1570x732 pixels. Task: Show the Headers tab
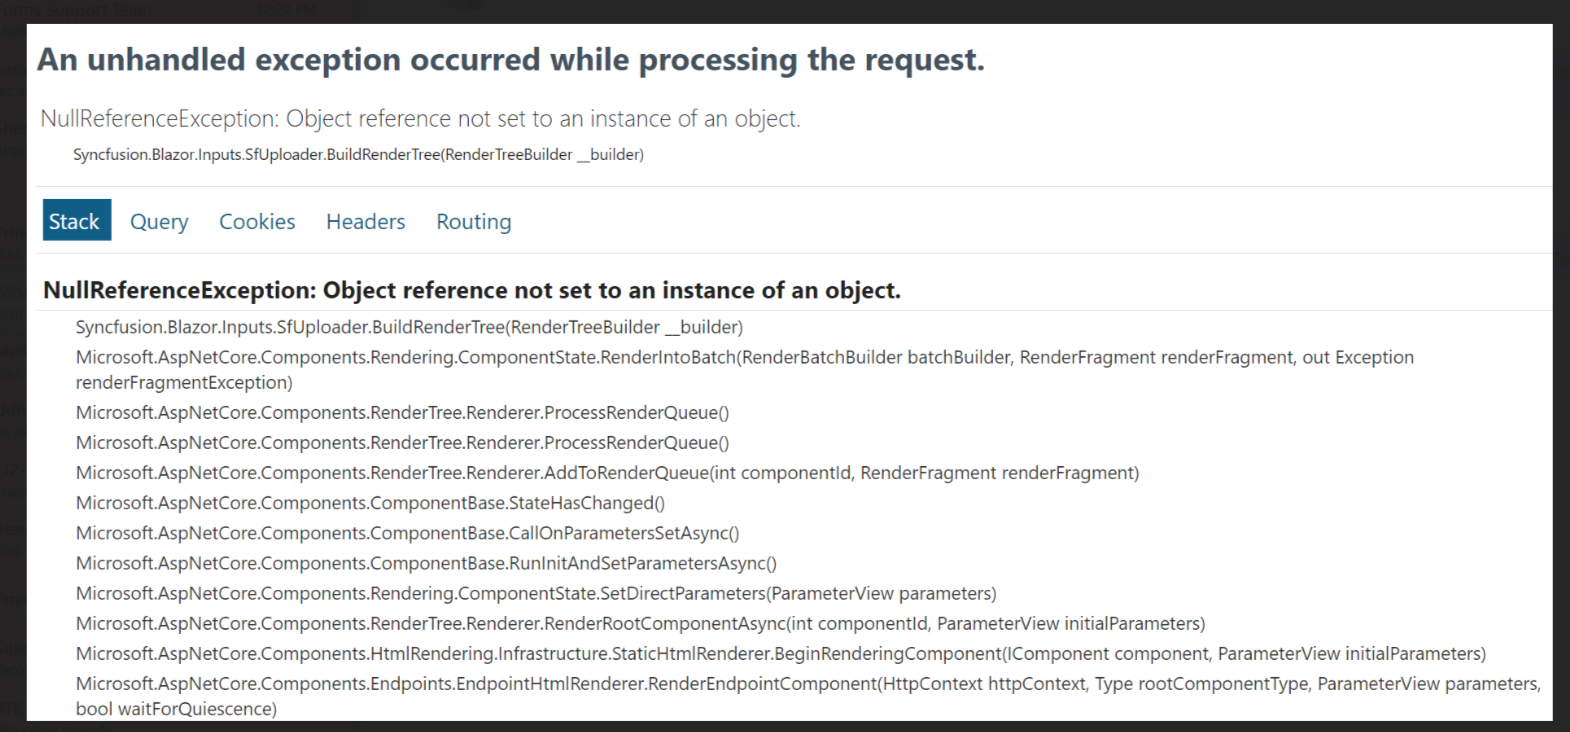click(365, 221)
